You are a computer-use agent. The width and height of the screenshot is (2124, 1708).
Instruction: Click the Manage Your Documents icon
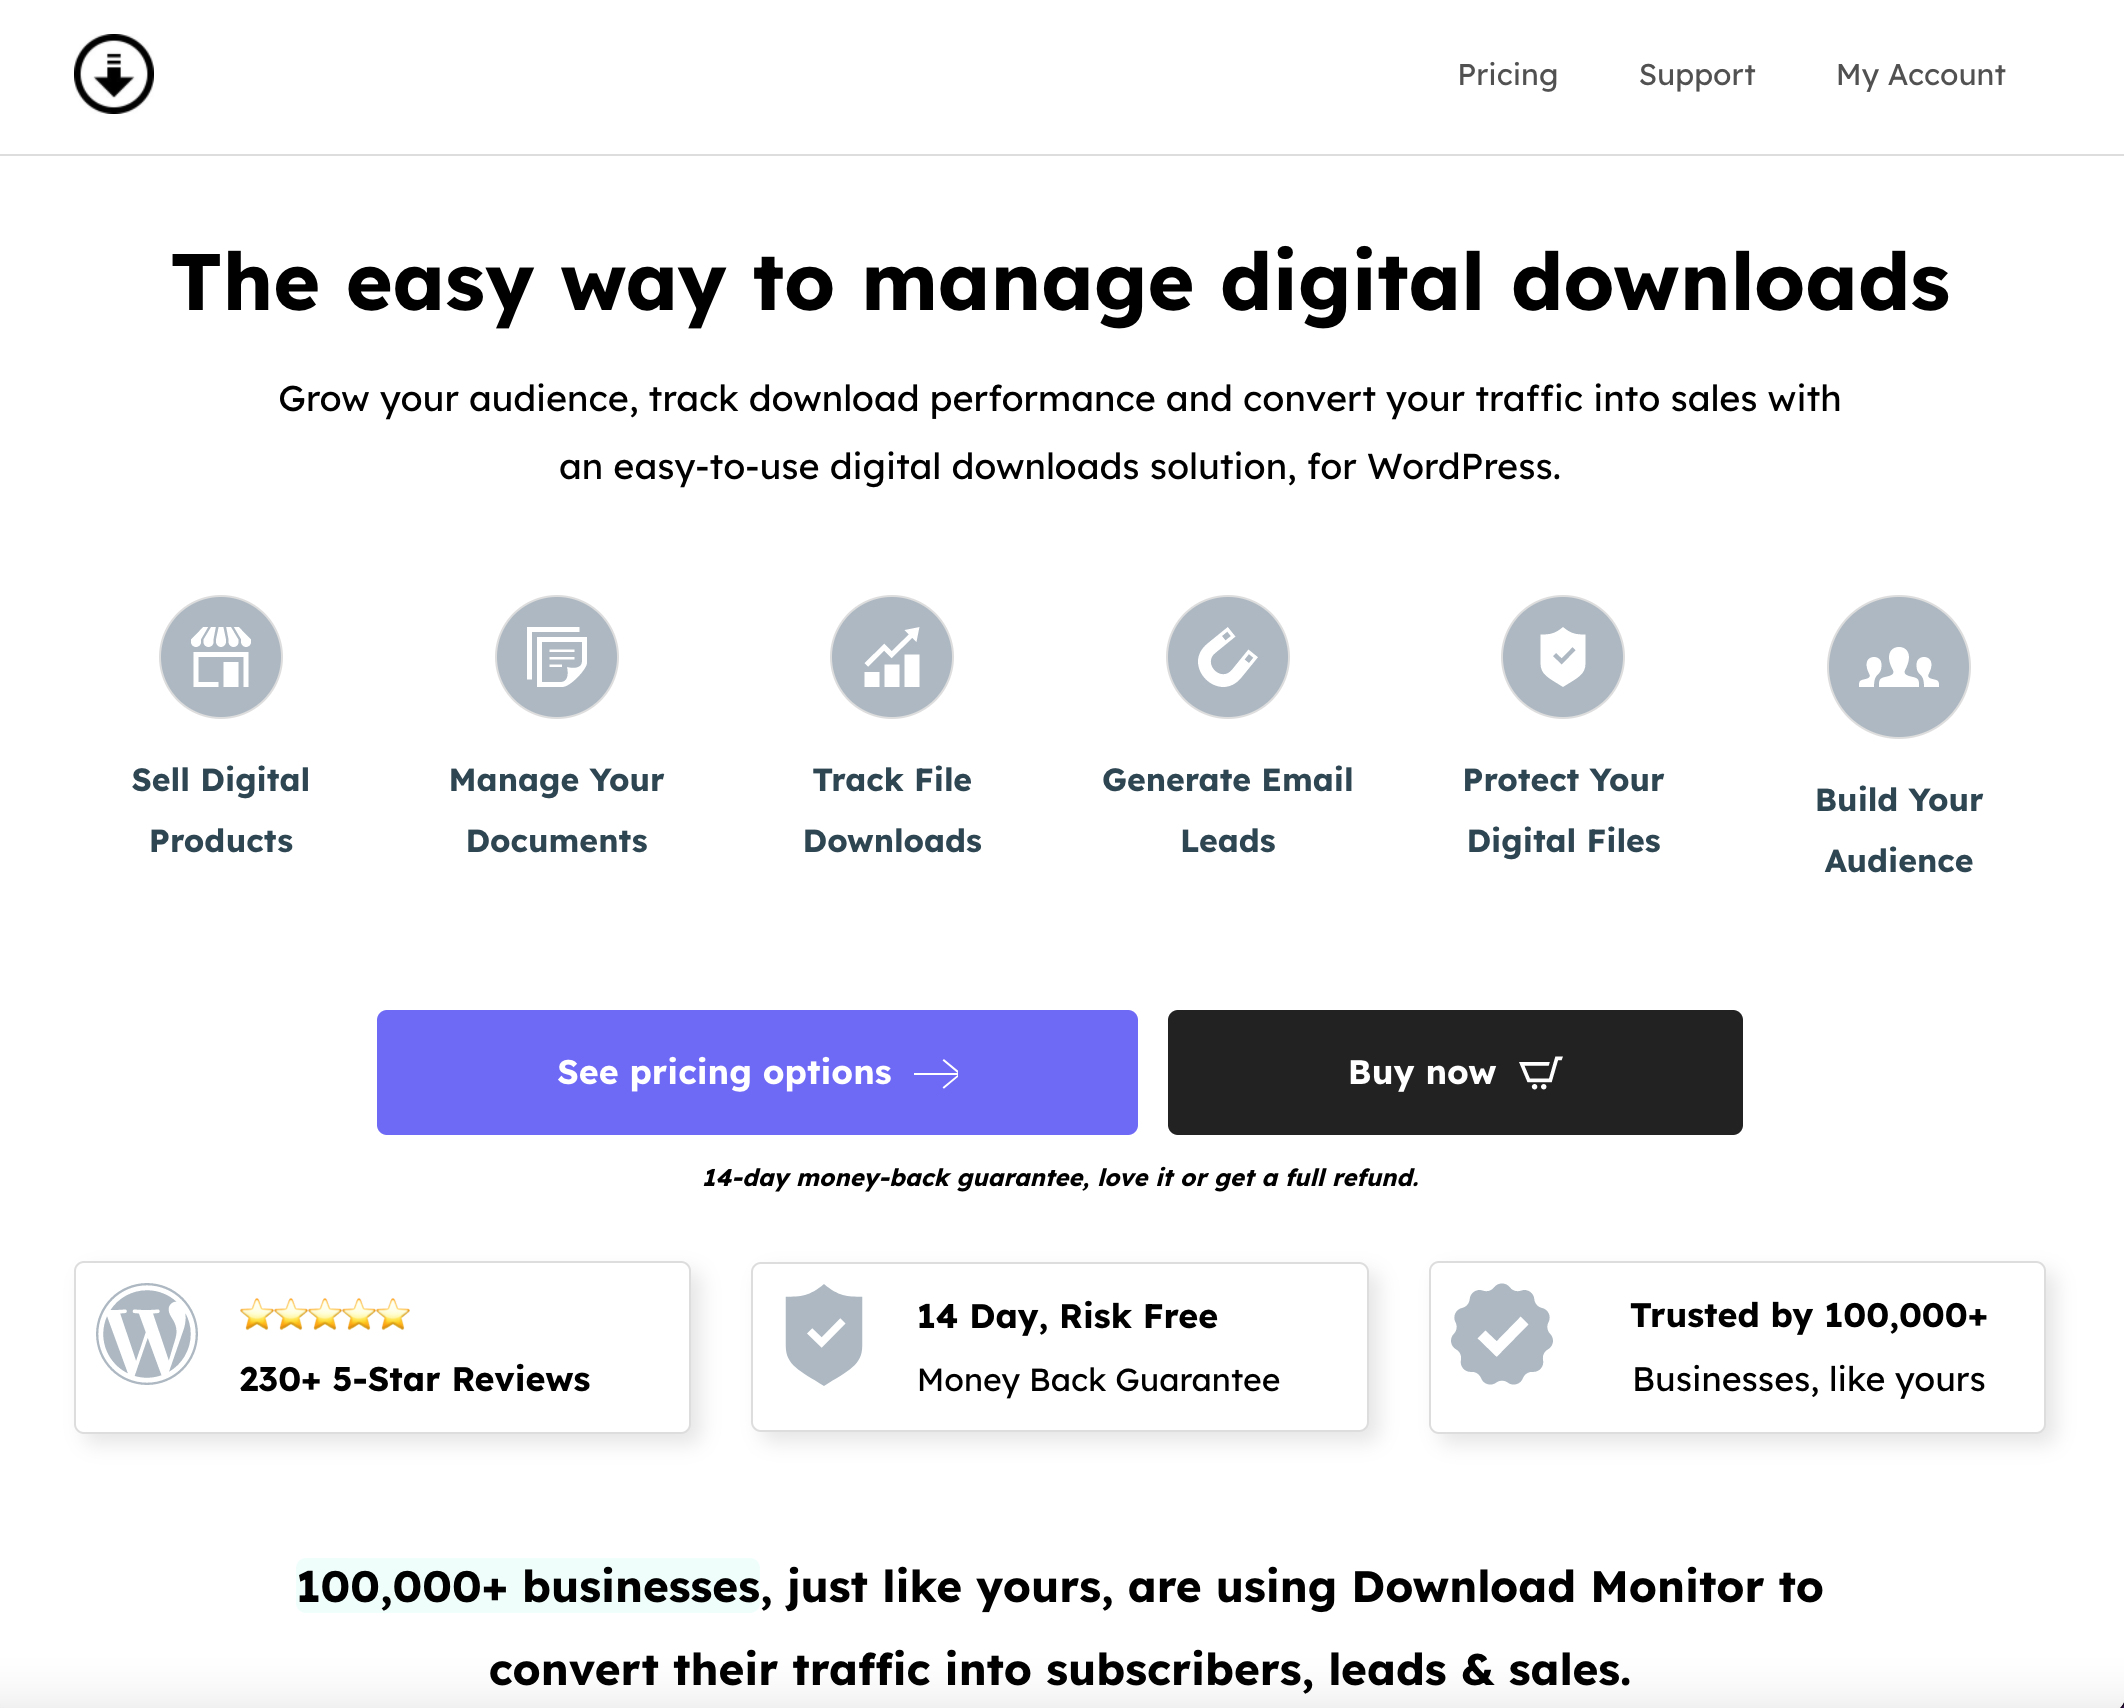pyautogui.click(x=557, y=657)
